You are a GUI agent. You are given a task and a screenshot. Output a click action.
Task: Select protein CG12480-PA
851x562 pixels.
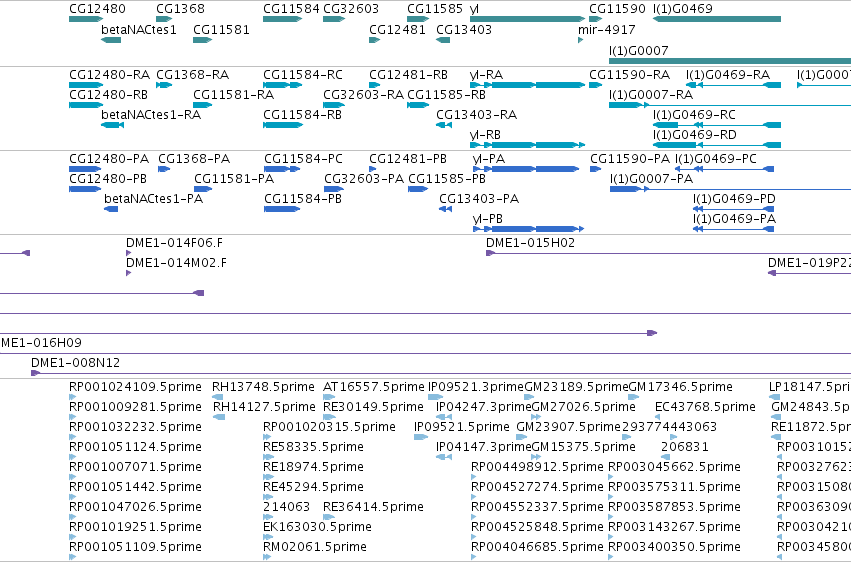click(x=109, y=158)
